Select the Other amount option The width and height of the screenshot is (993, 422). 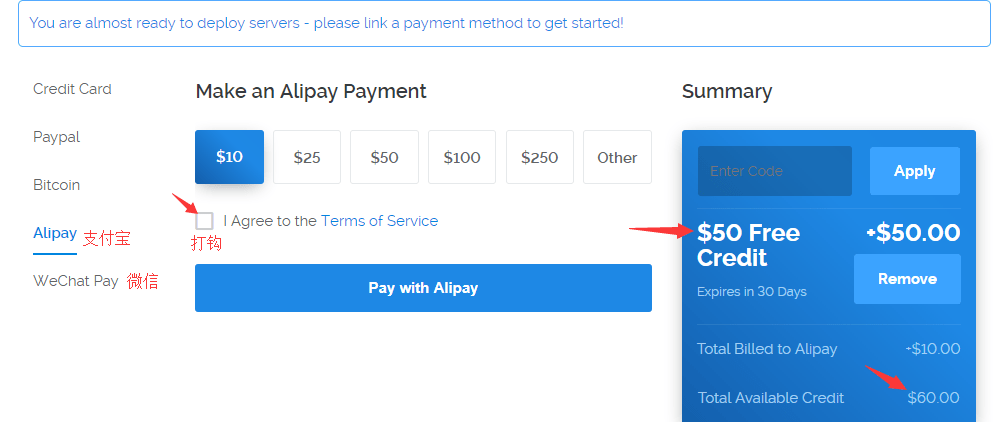(x=617, y=157)
